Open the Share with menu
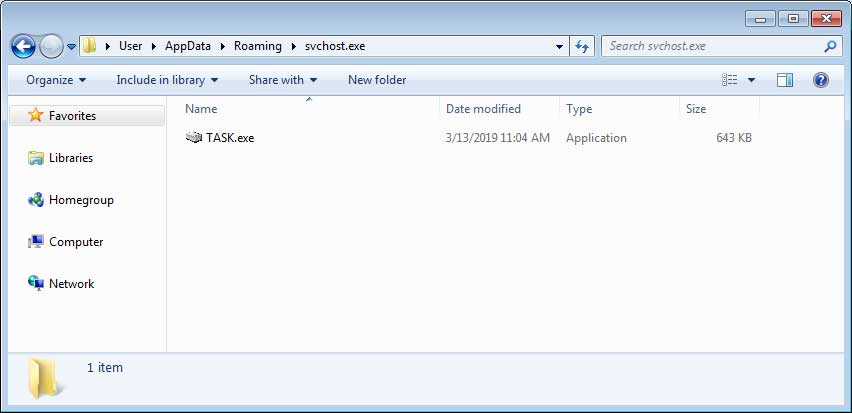Image resolution: width=852 pixels, height=413 pixels. pyautogui.click(x=283, y=80)
